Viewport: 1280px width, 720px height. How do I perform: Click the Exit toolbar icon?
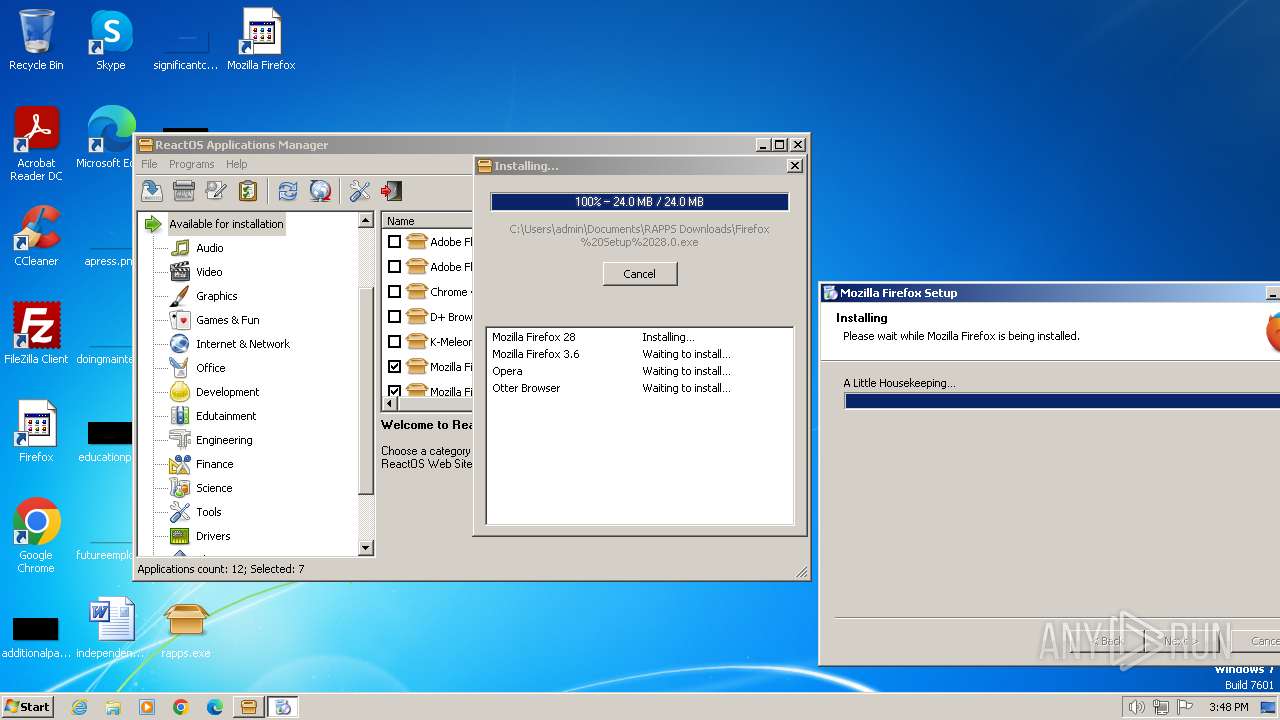click(x=392, y=191)
